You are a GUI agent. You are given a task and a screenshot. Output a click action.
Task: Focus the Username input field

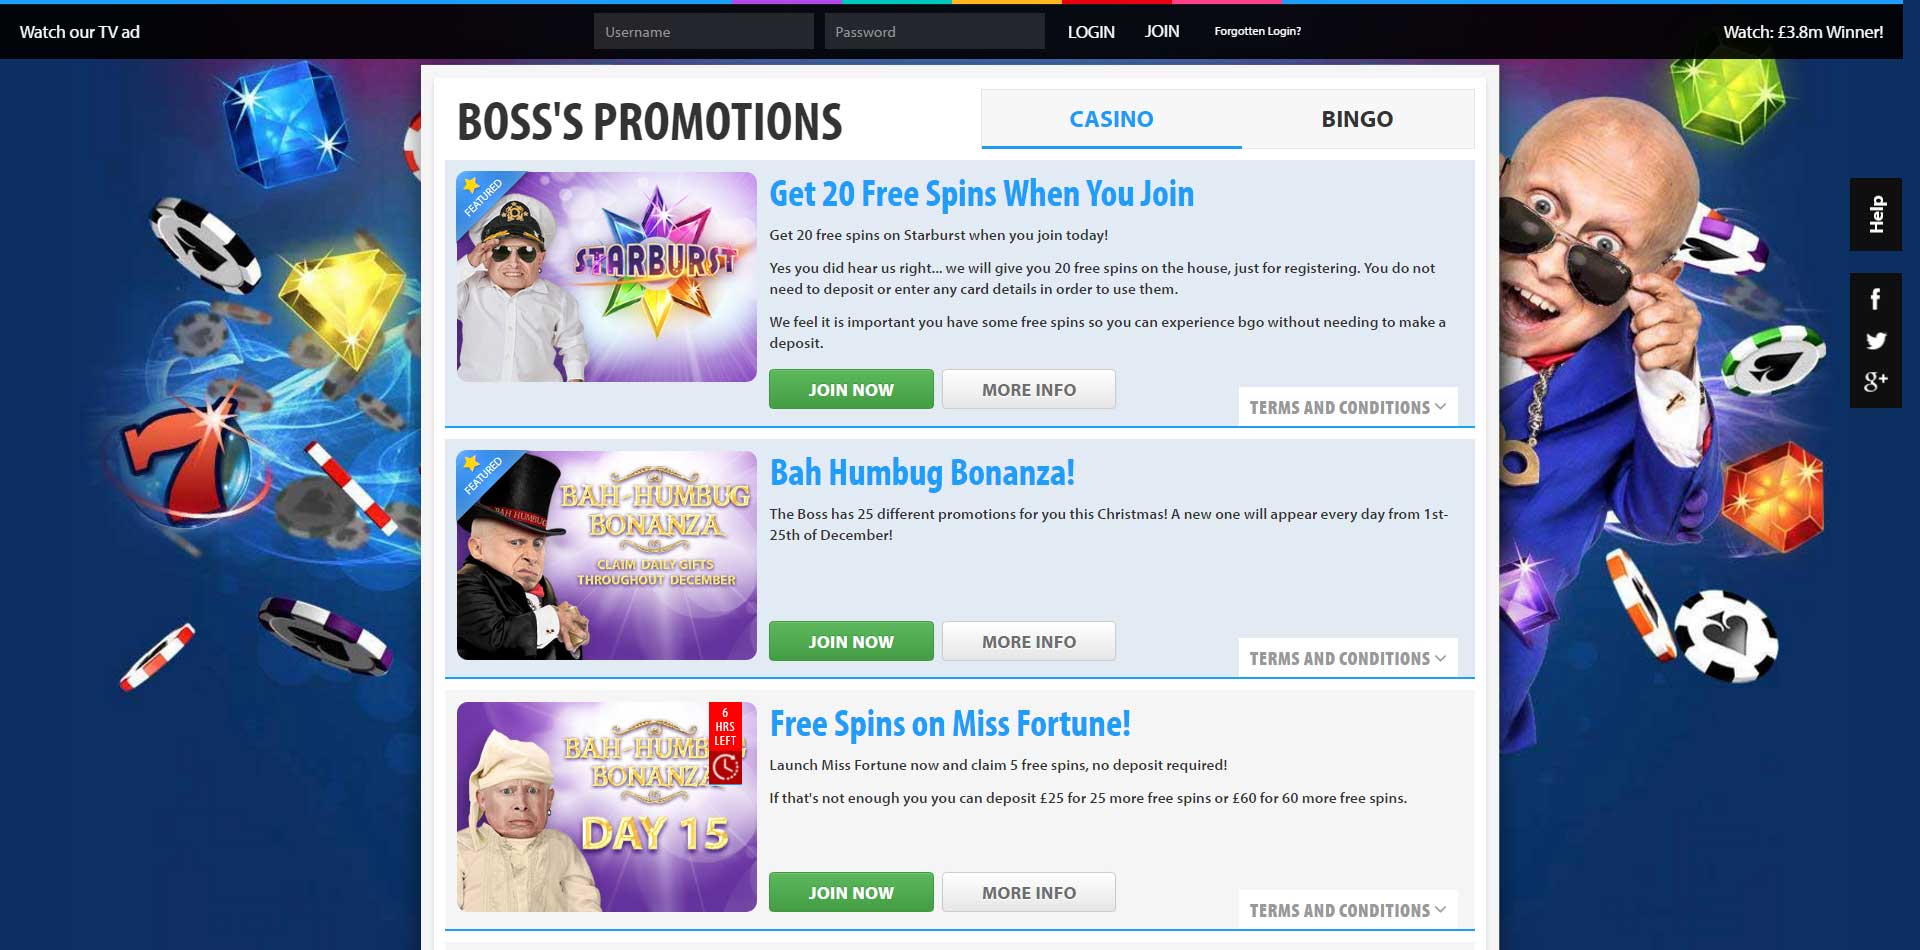(704, 31)
